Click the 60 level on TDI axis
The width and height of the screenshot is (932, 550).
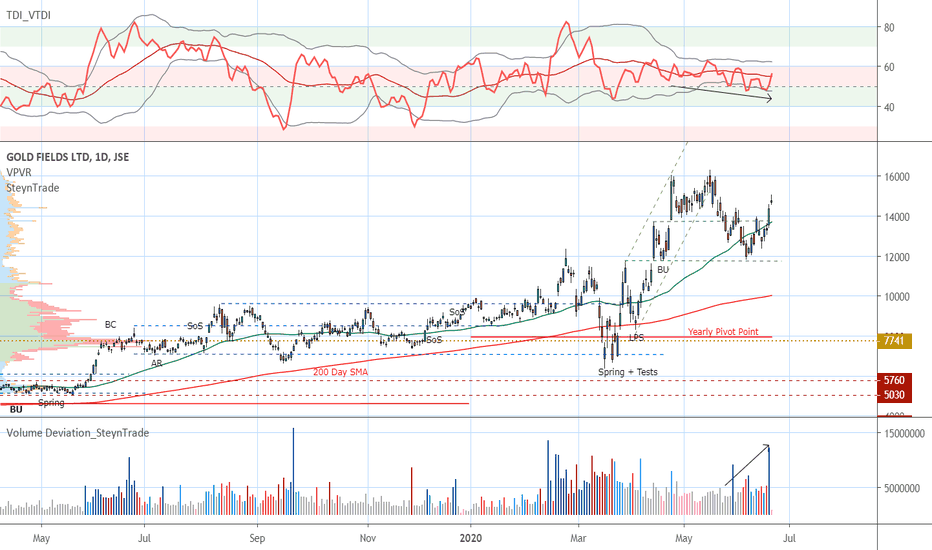click(889, 67)
